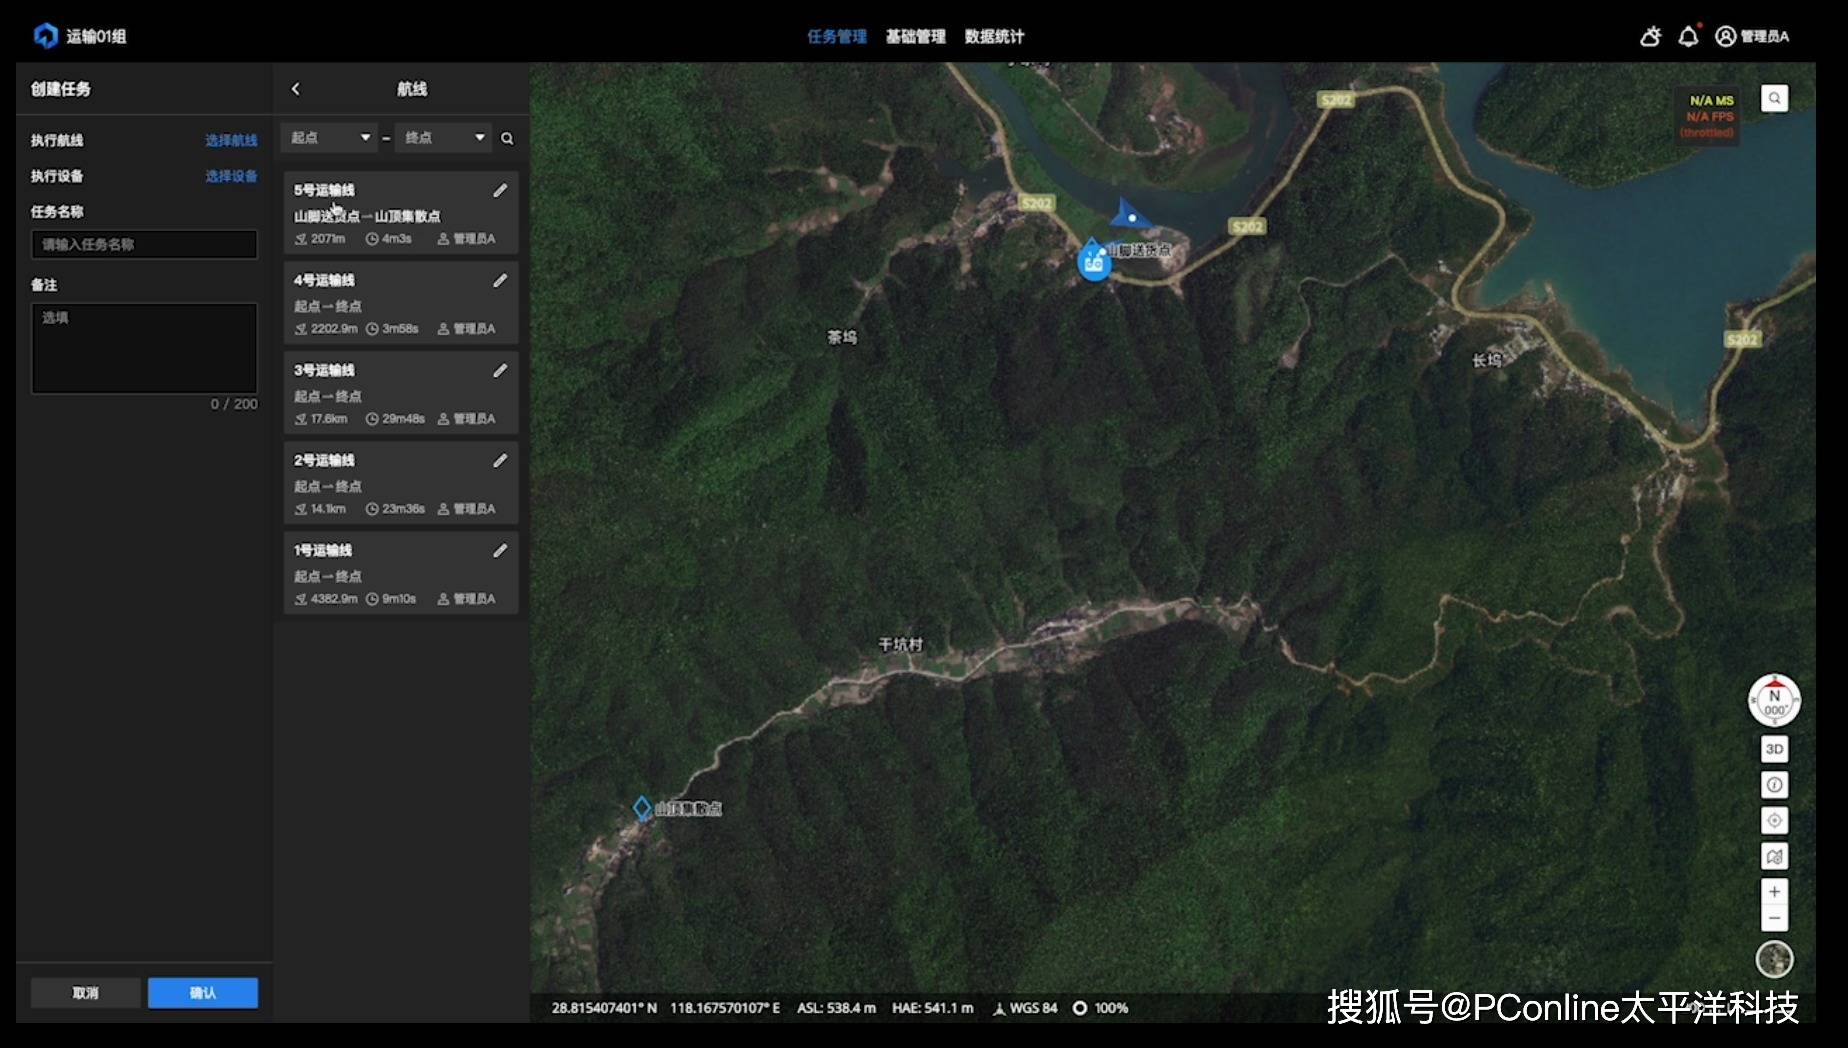
Task: Open the 终点 dropdown
Action: tap(444, 138)
